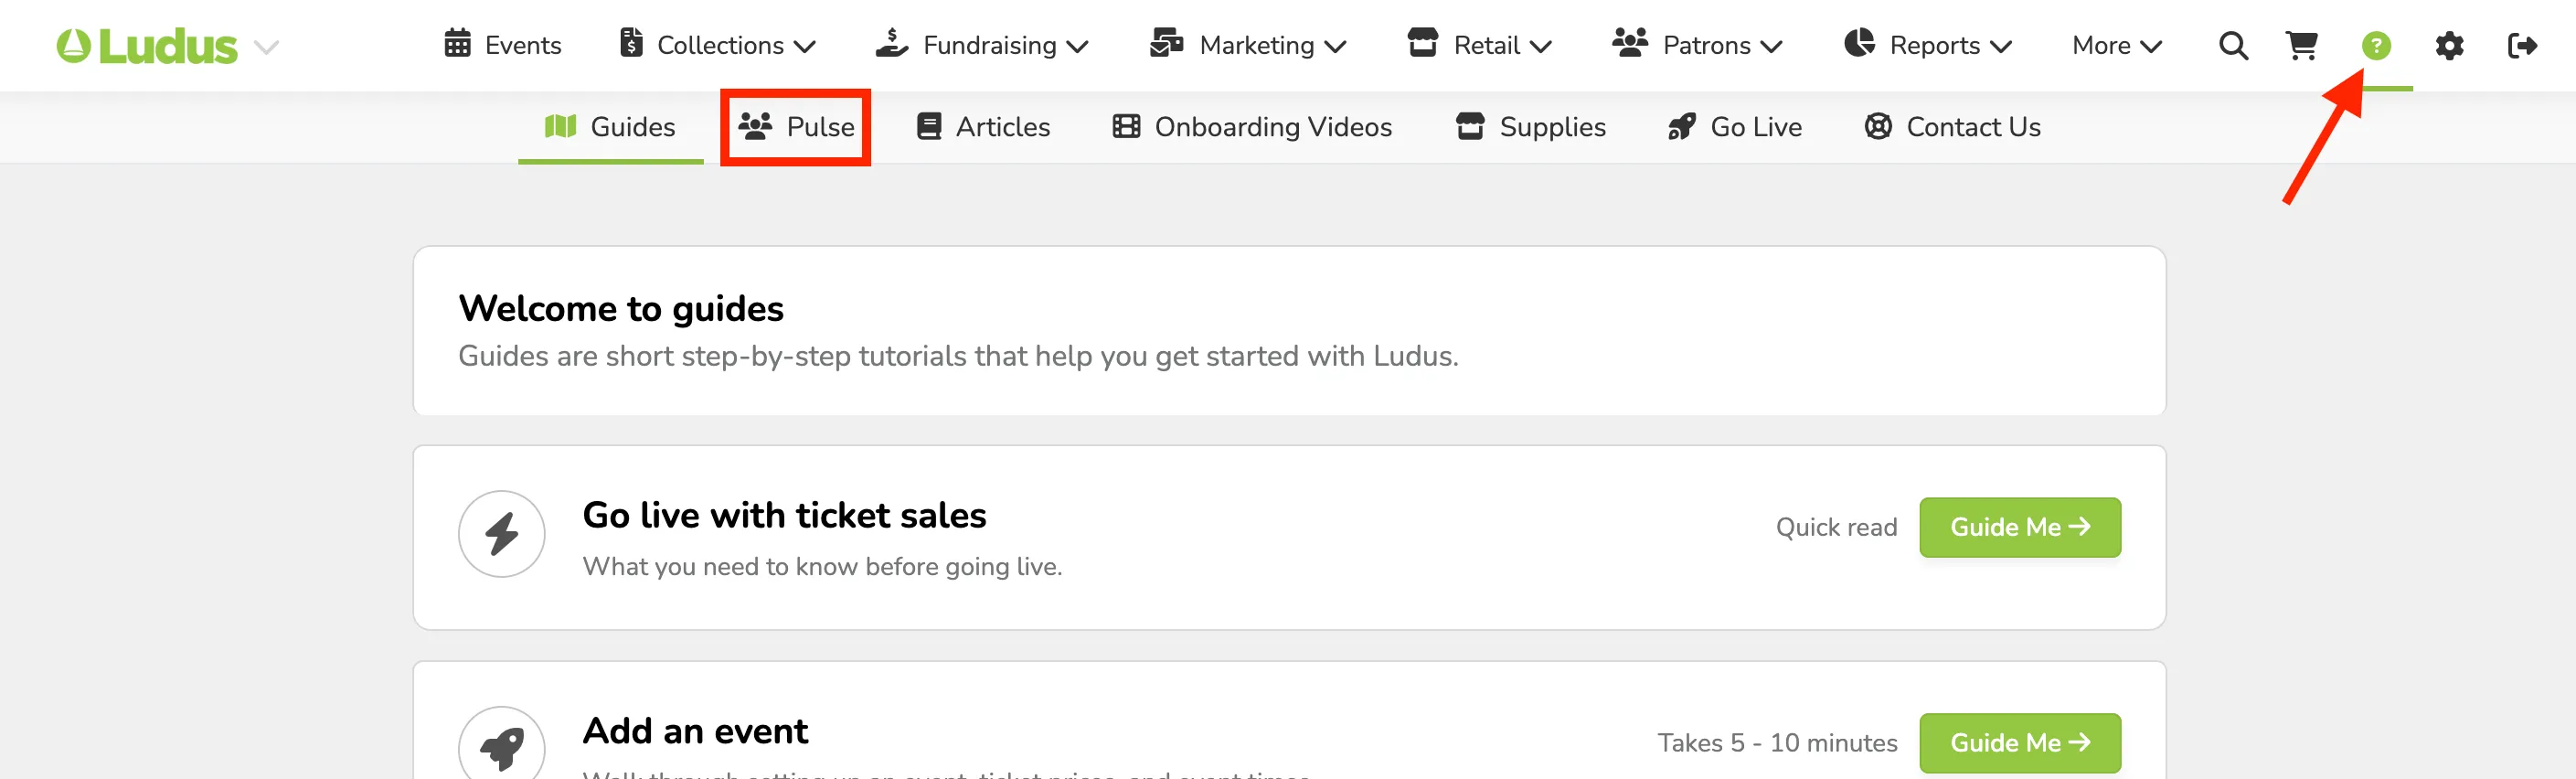Click the green help question mark icon
The image size is (2576, 779).
(x=2376, y=46)
